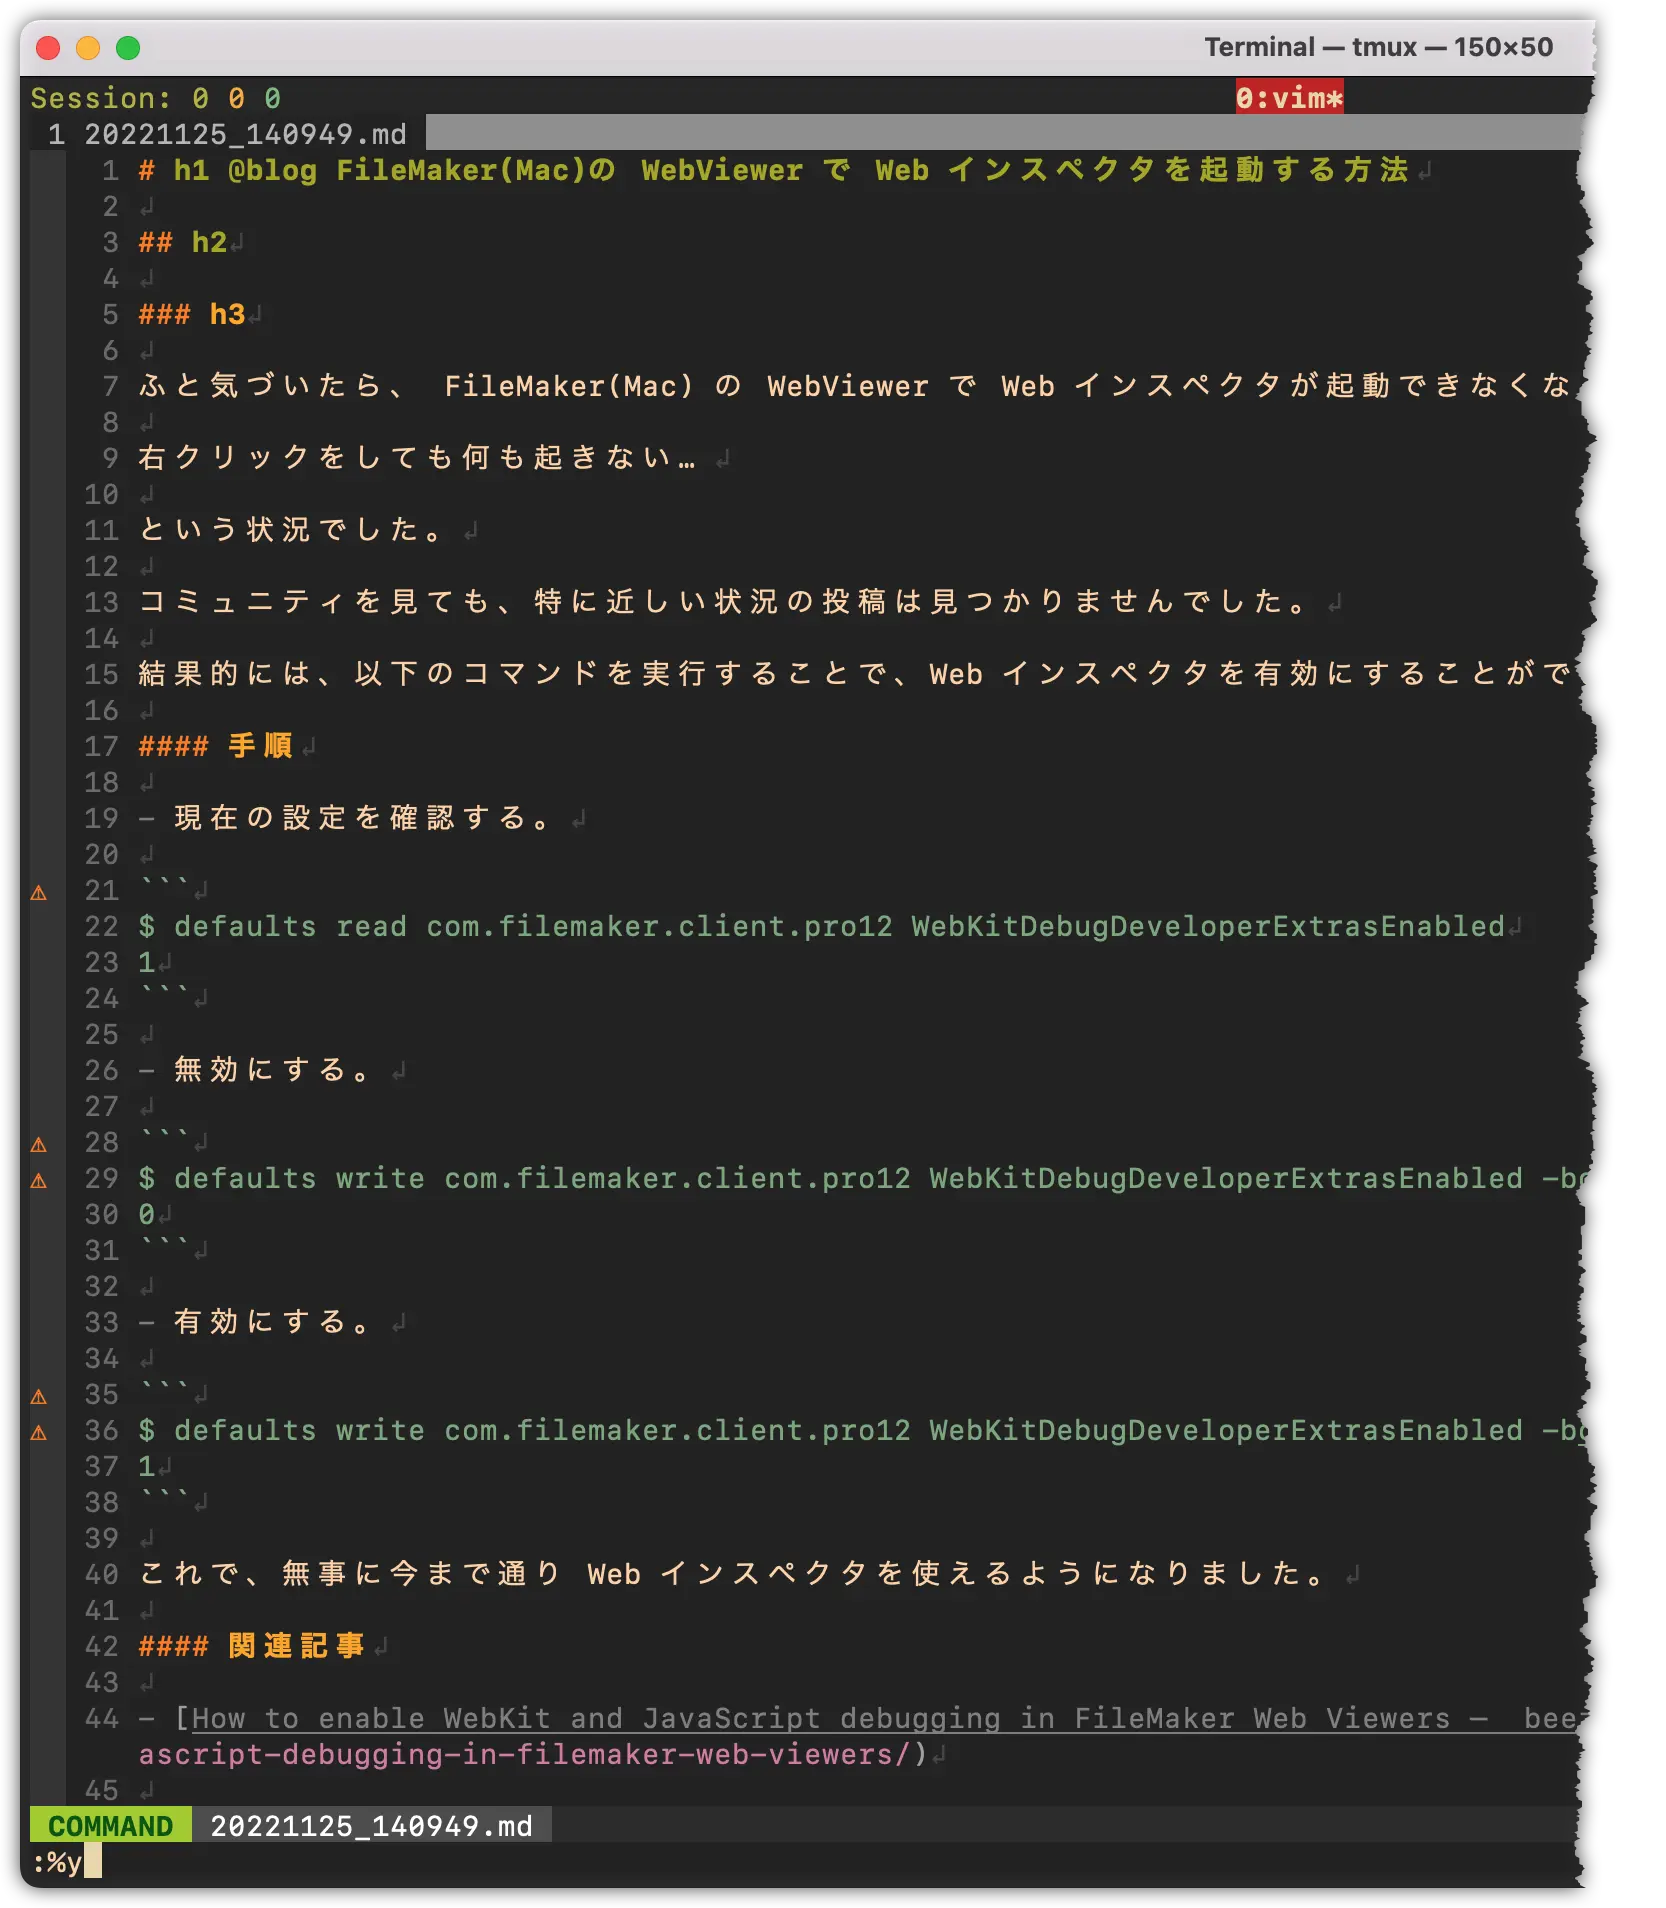This screenshot has width=1666, height=1908.
Task: Click the warning icon at line 28
Action: (40, 1143)
